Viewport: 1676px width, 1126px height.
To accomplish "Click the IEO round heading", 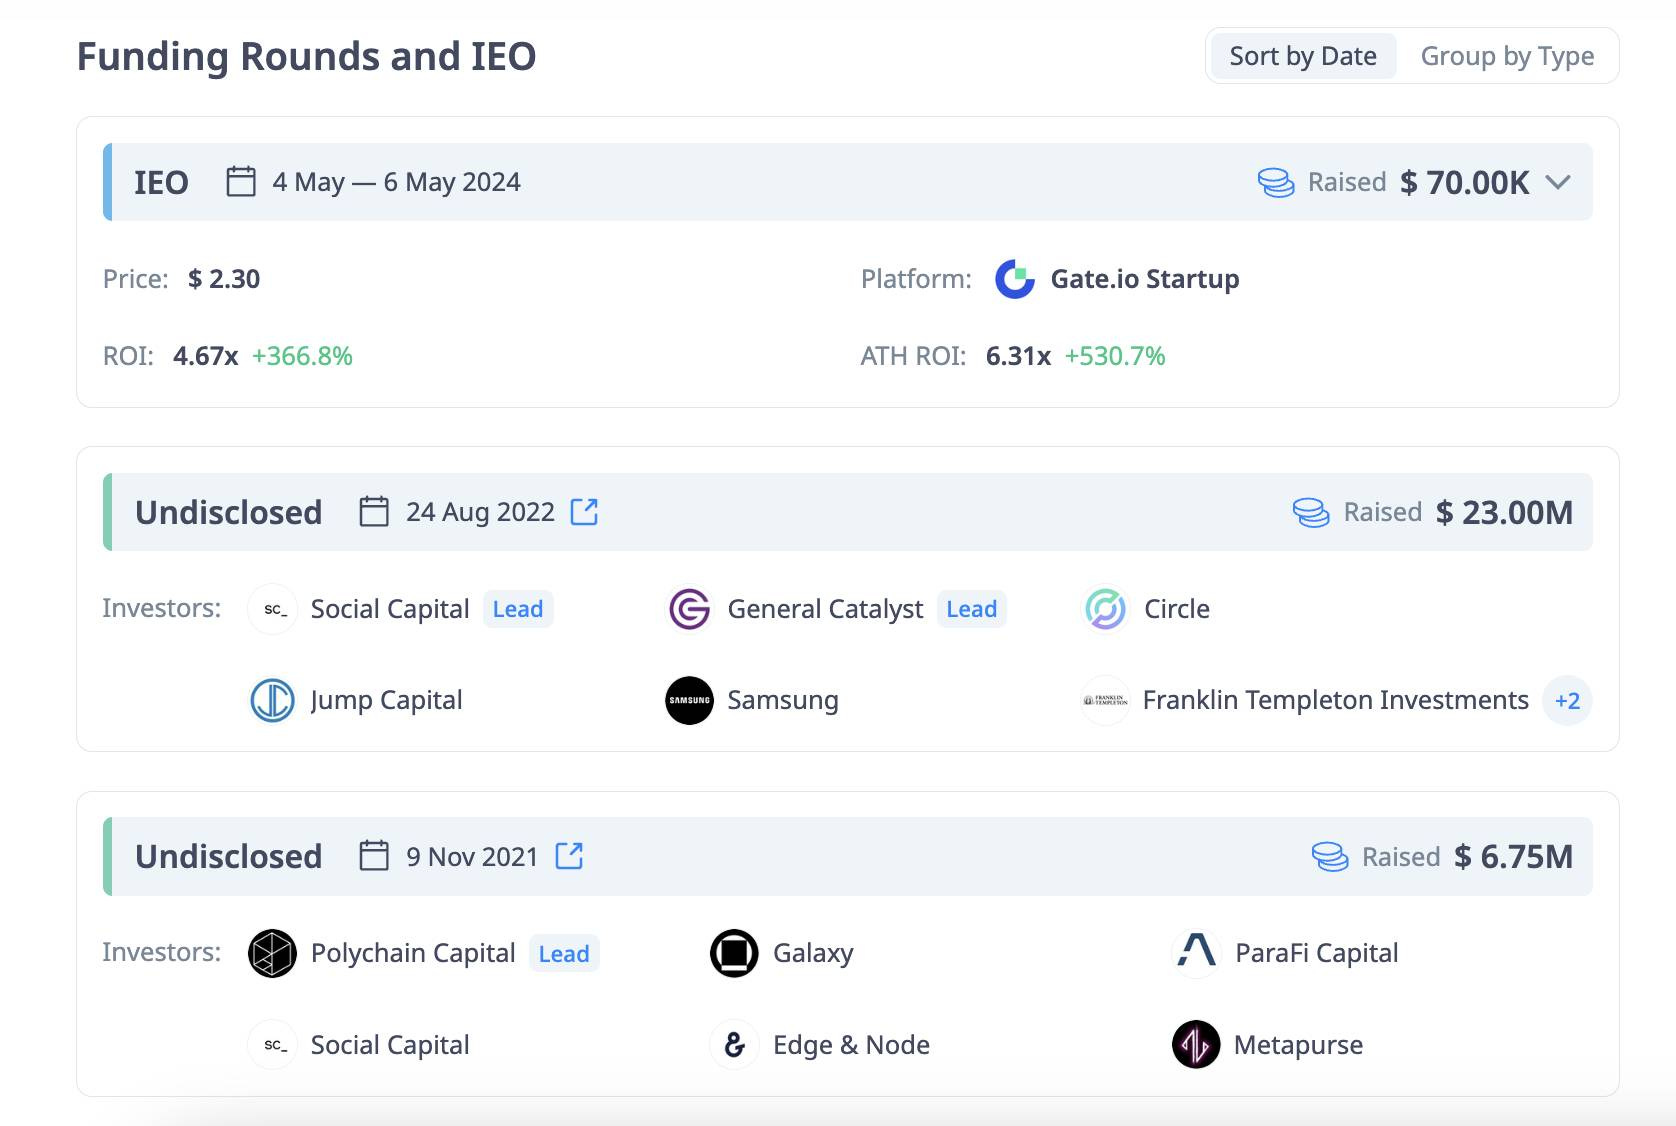I will [161, 182].
